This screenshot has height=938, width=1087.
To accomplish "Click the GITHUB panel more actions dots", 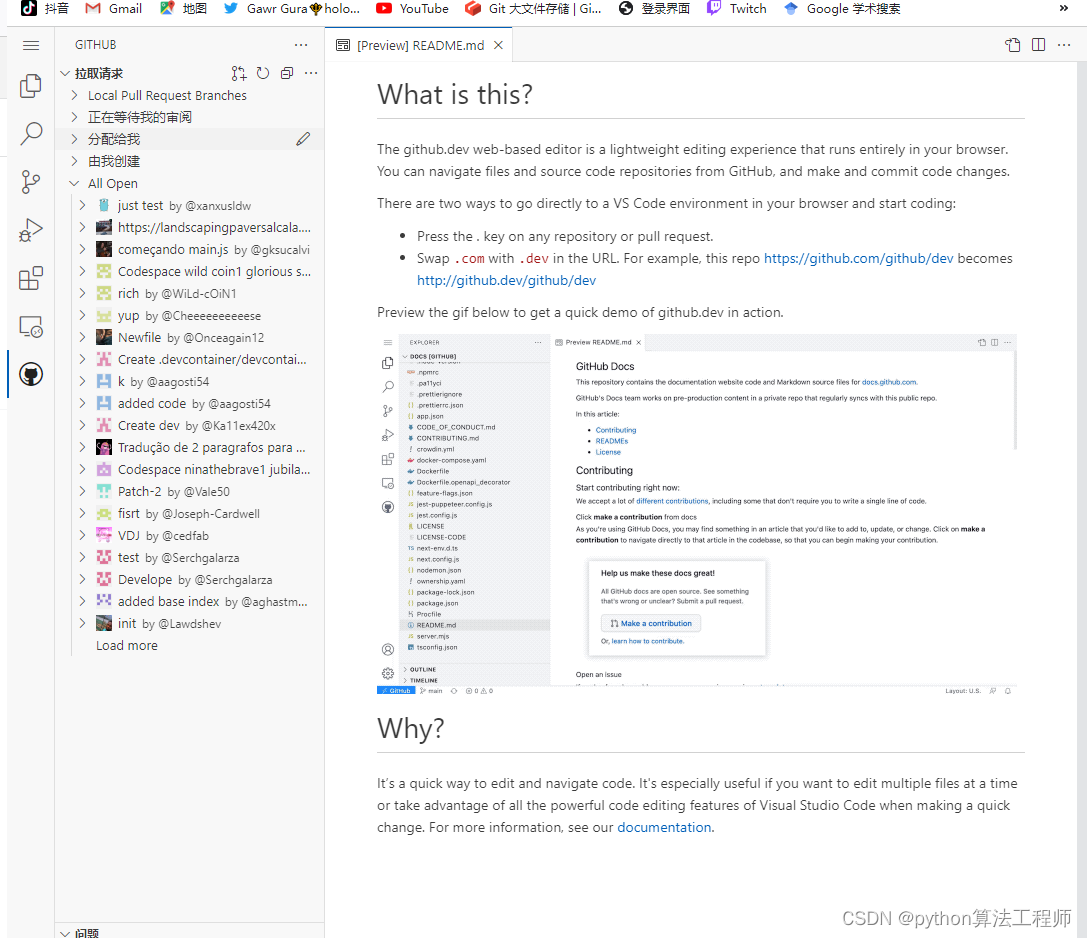I will [301, 45].
